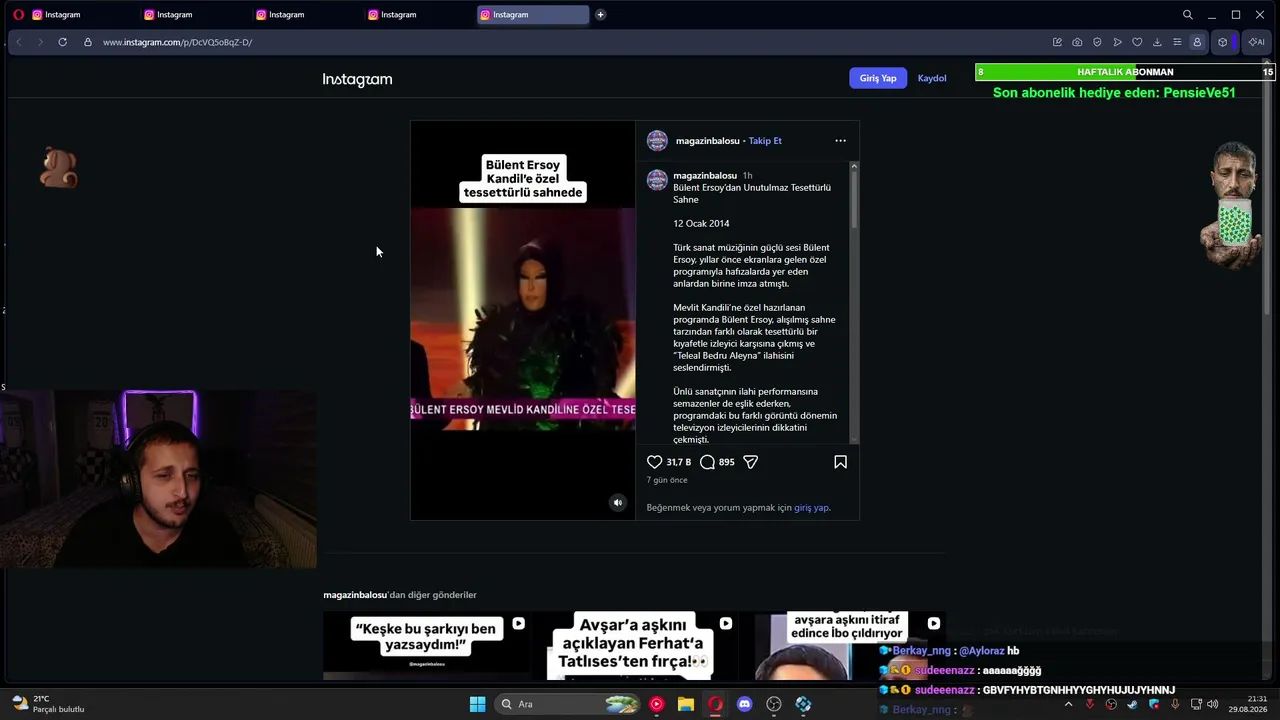This screenshot has width=1280, height=720.
Task: Open Discord from the taskbar
Action: 744,704
